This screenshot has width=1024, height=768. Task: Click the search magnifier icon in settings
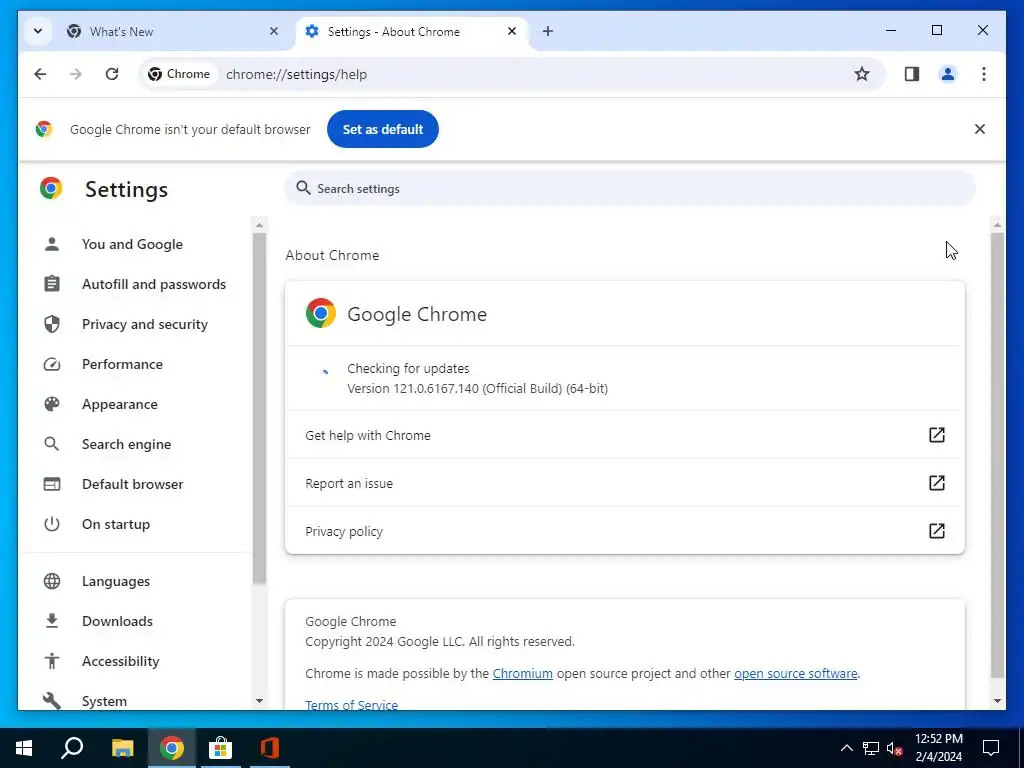click(x=303, y=189)
